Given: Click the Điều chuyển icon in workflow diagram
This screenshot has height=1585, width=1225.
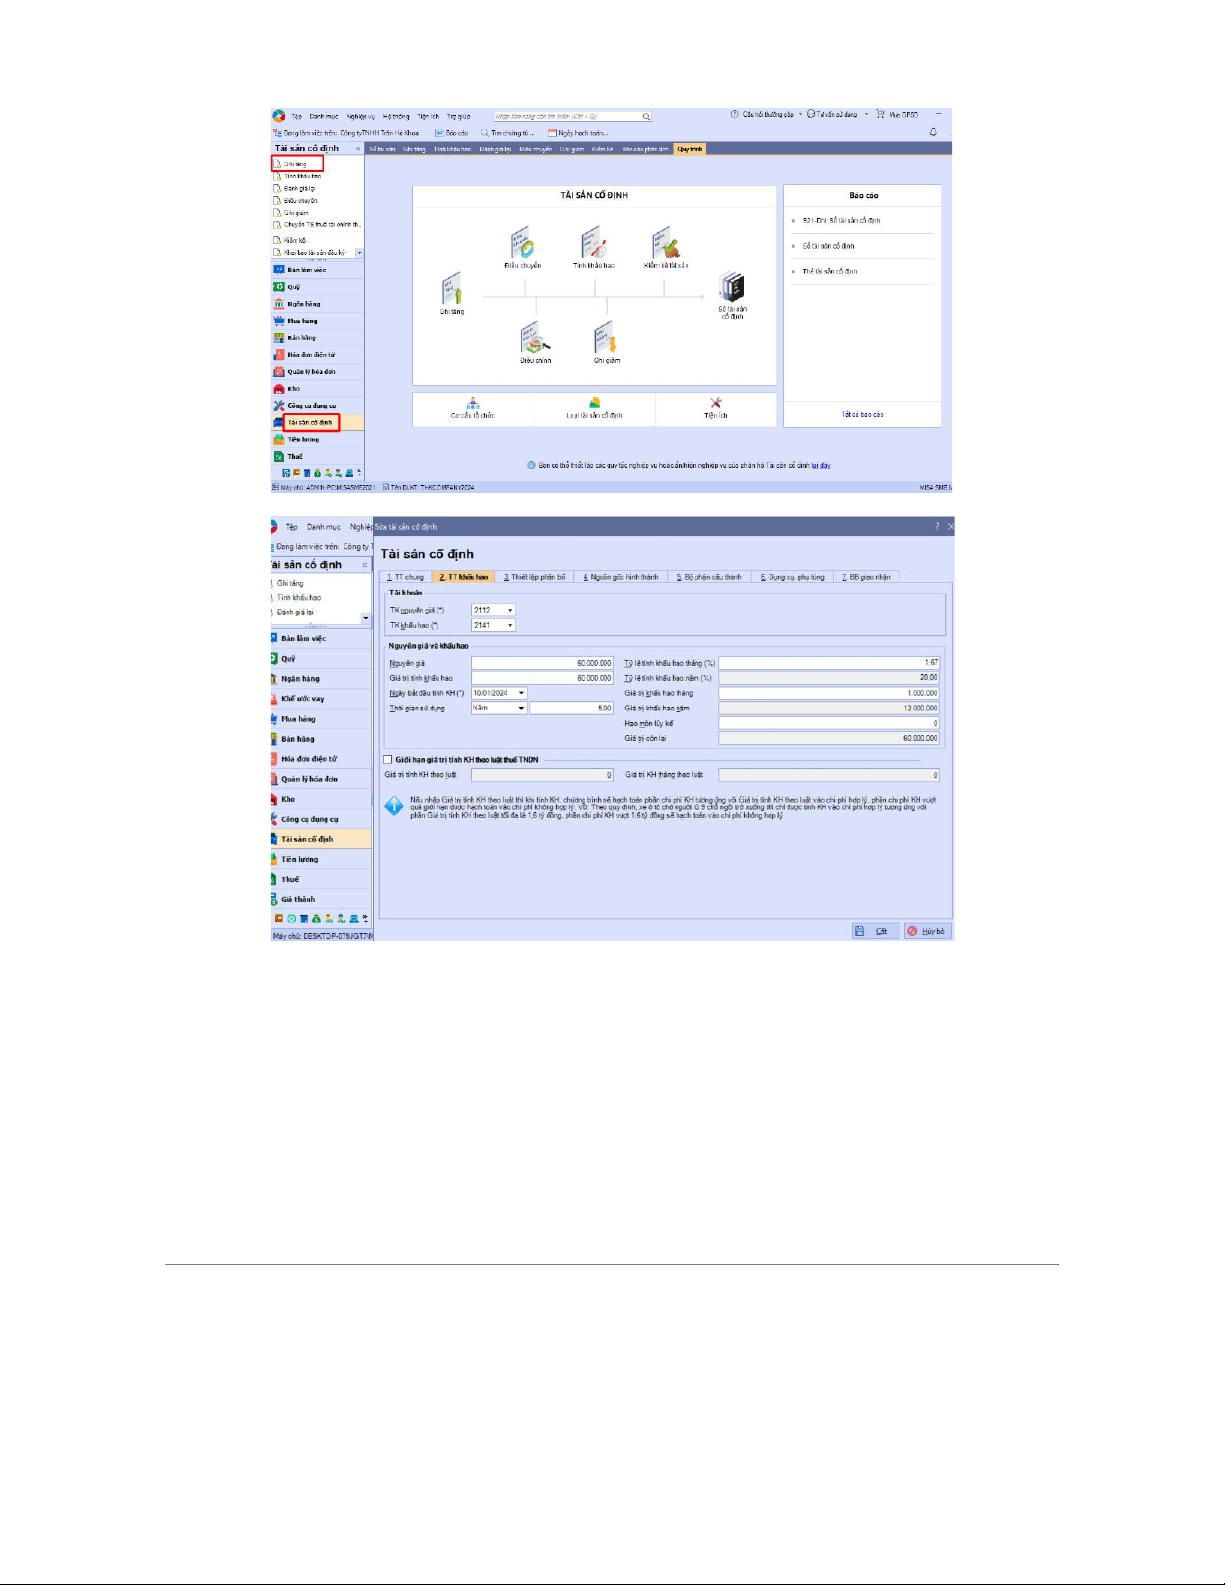Looking at the screenshot, I should coord(523,245).
